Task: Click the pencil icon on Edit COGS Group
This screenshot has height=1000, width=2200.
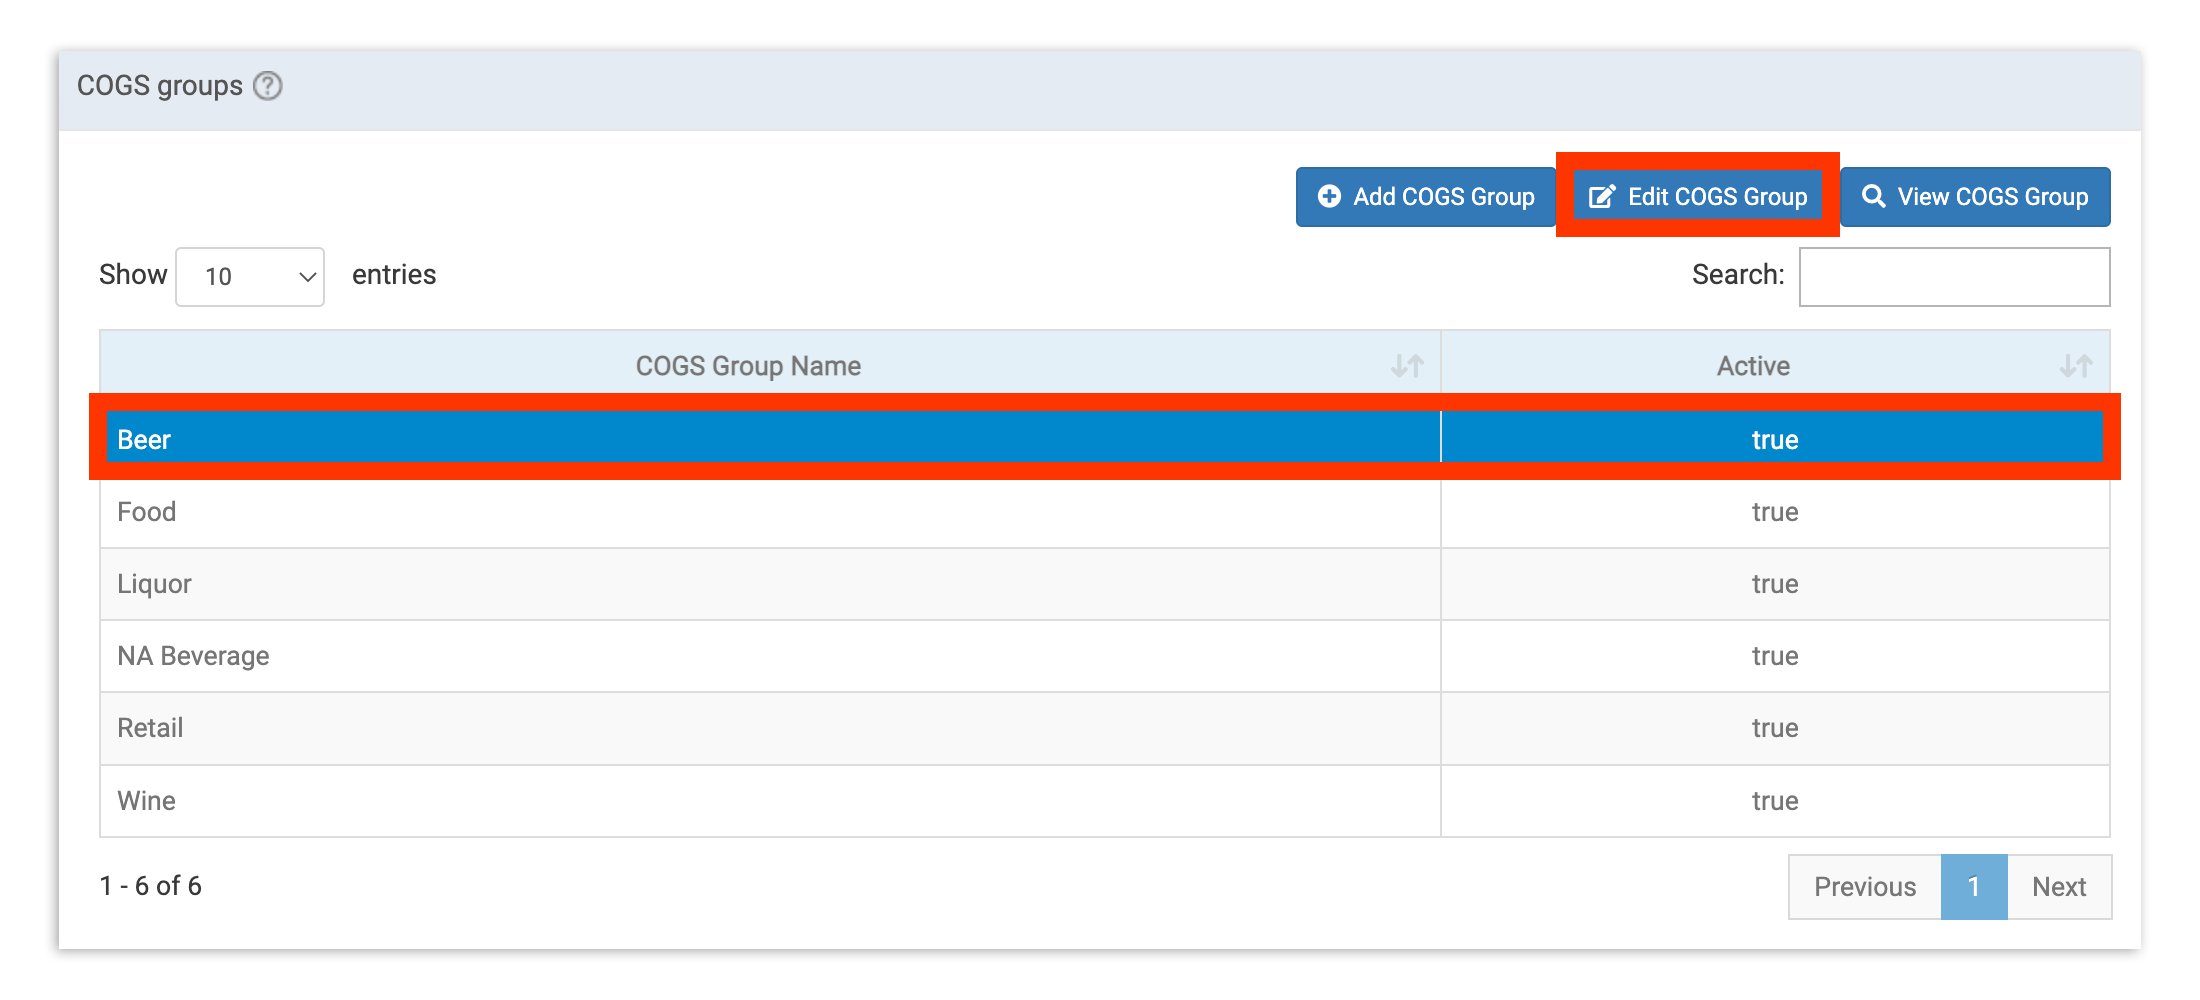Action: click(x=1602, y=196)
